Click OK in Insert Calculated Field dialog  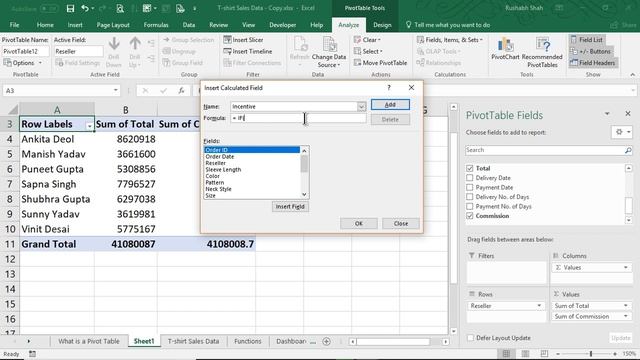point(359,223)
